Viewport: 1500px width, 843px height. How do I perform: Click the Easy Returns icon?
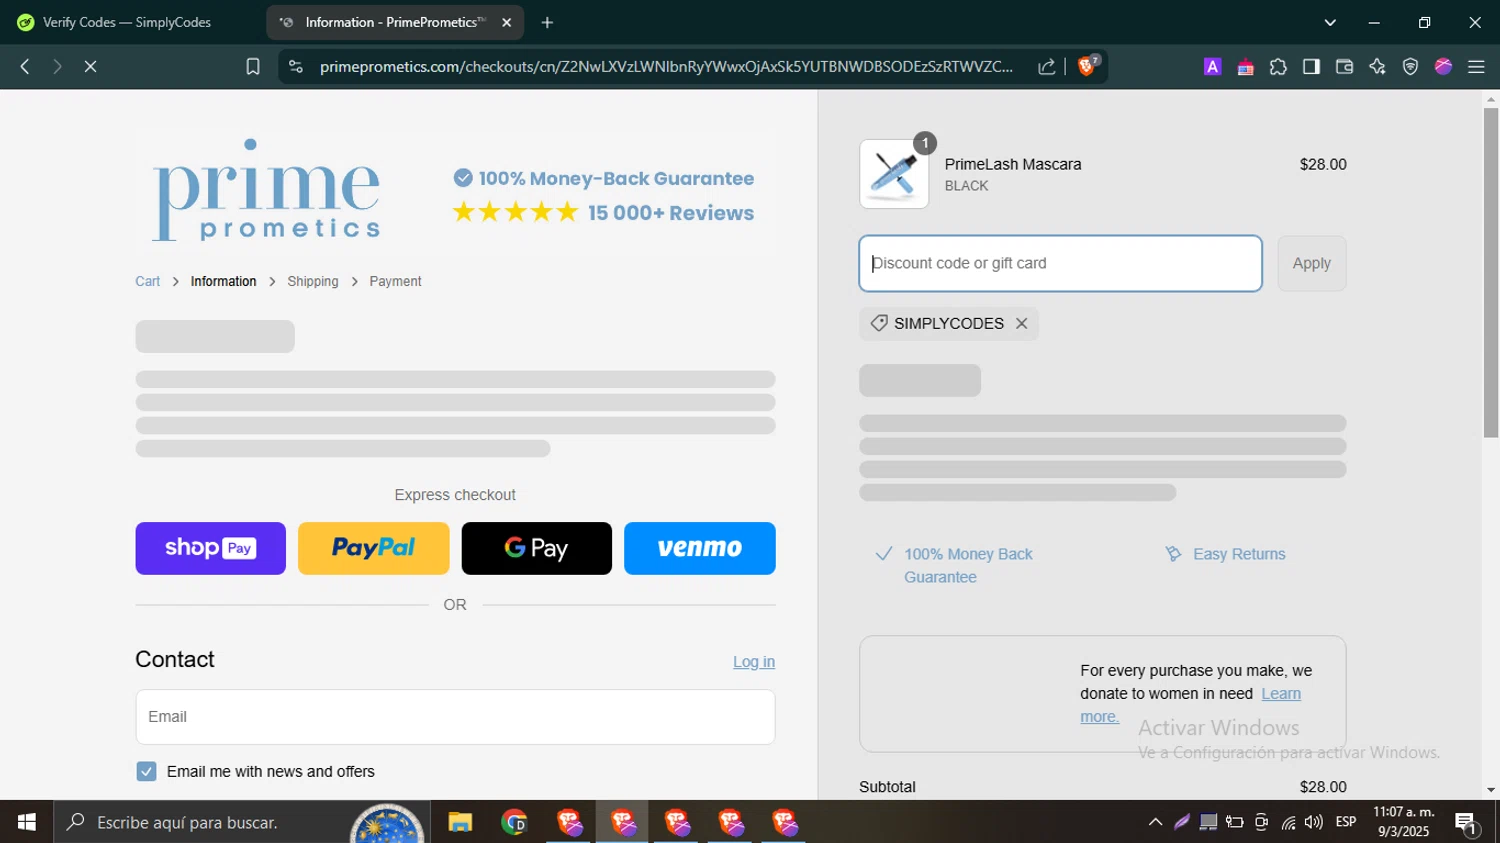coord(1173,554)
